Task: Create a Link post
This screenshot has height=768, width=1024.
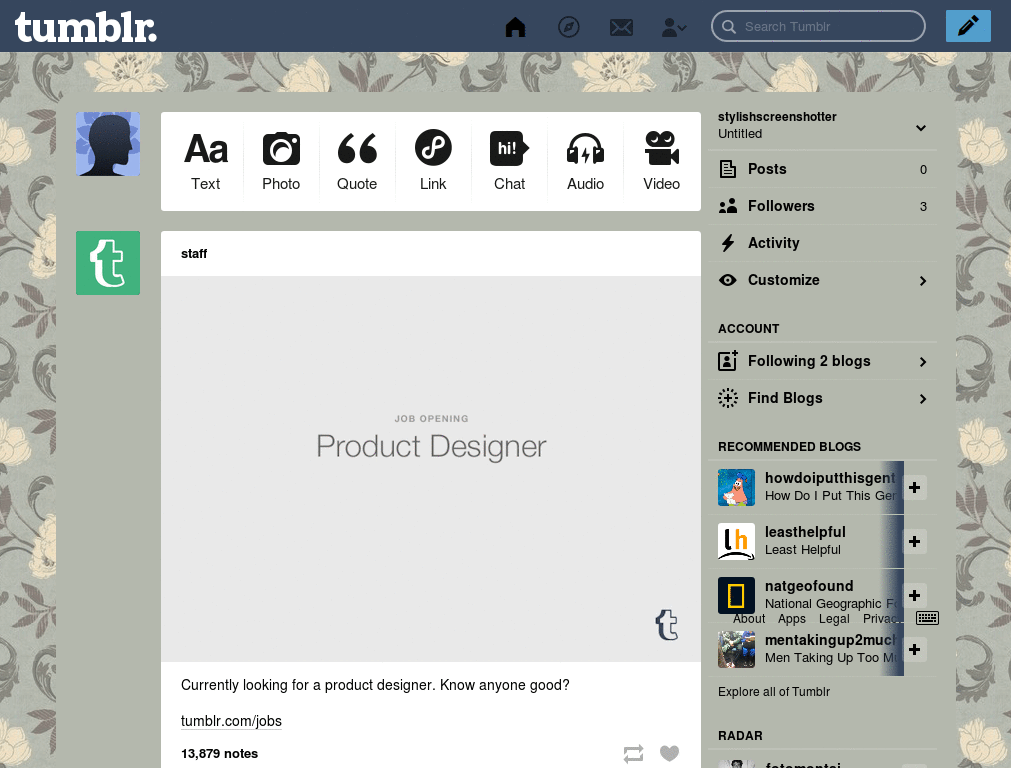Action: tap(433, 161)
